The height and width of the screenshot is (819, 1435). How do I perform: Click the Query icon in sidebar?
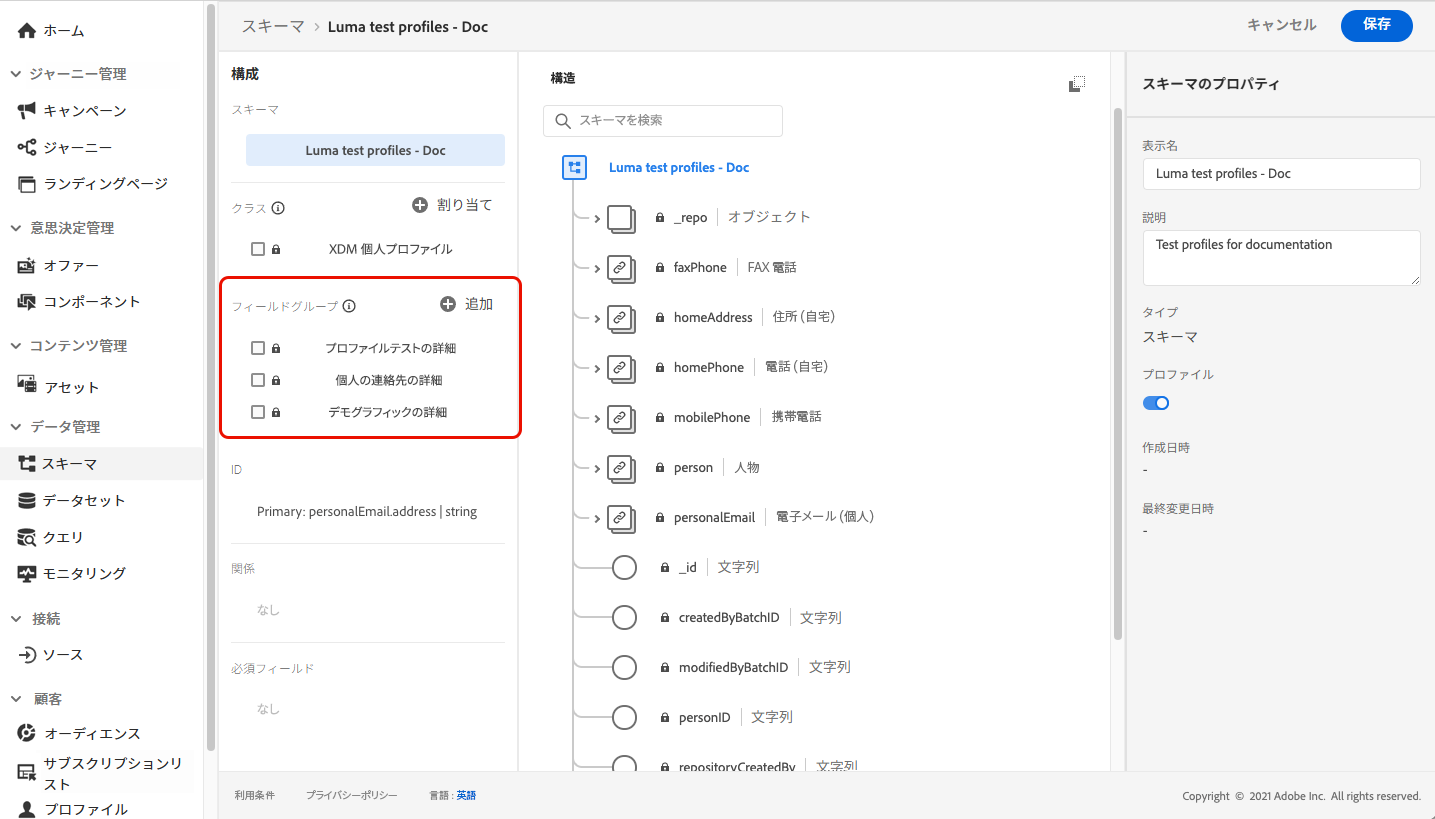pyautogui.click(x=27, y=538)
